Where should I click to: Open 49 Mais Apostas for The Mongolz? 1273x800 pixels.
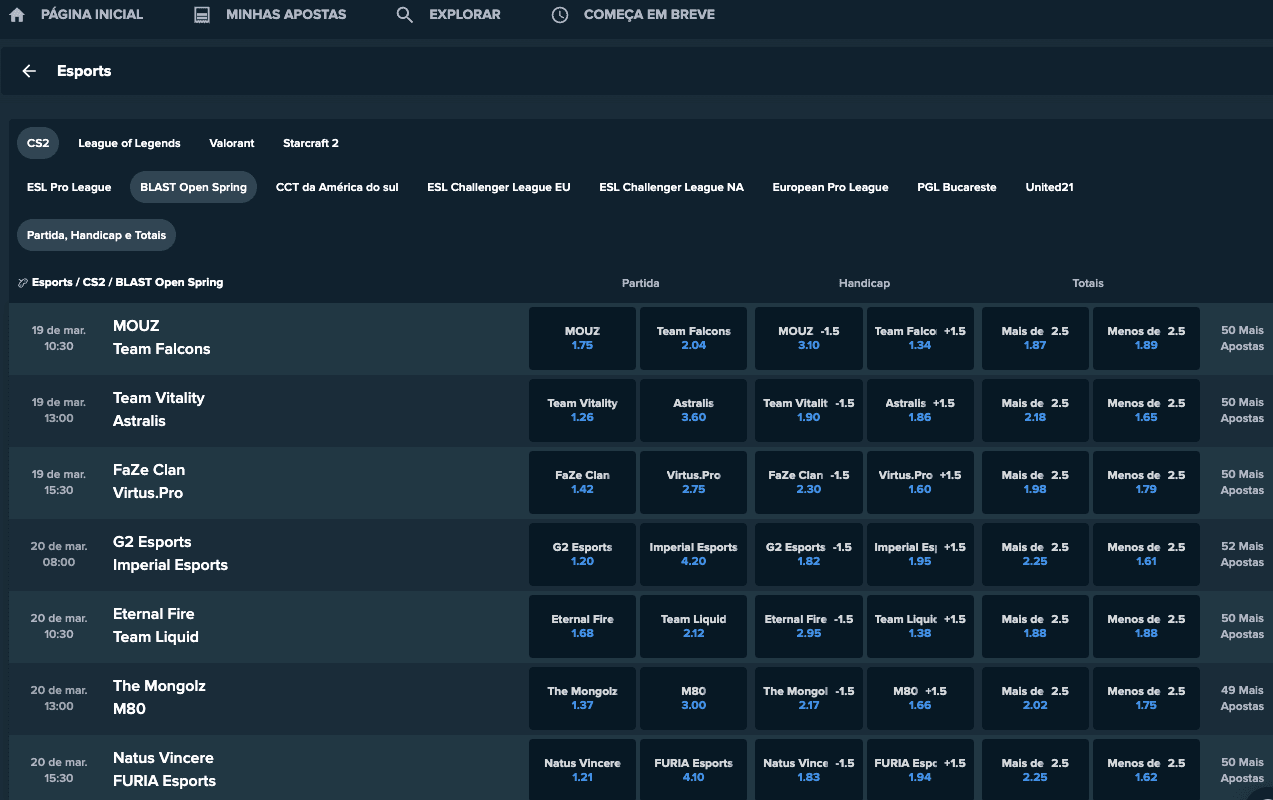click(x=1242, y=698)
